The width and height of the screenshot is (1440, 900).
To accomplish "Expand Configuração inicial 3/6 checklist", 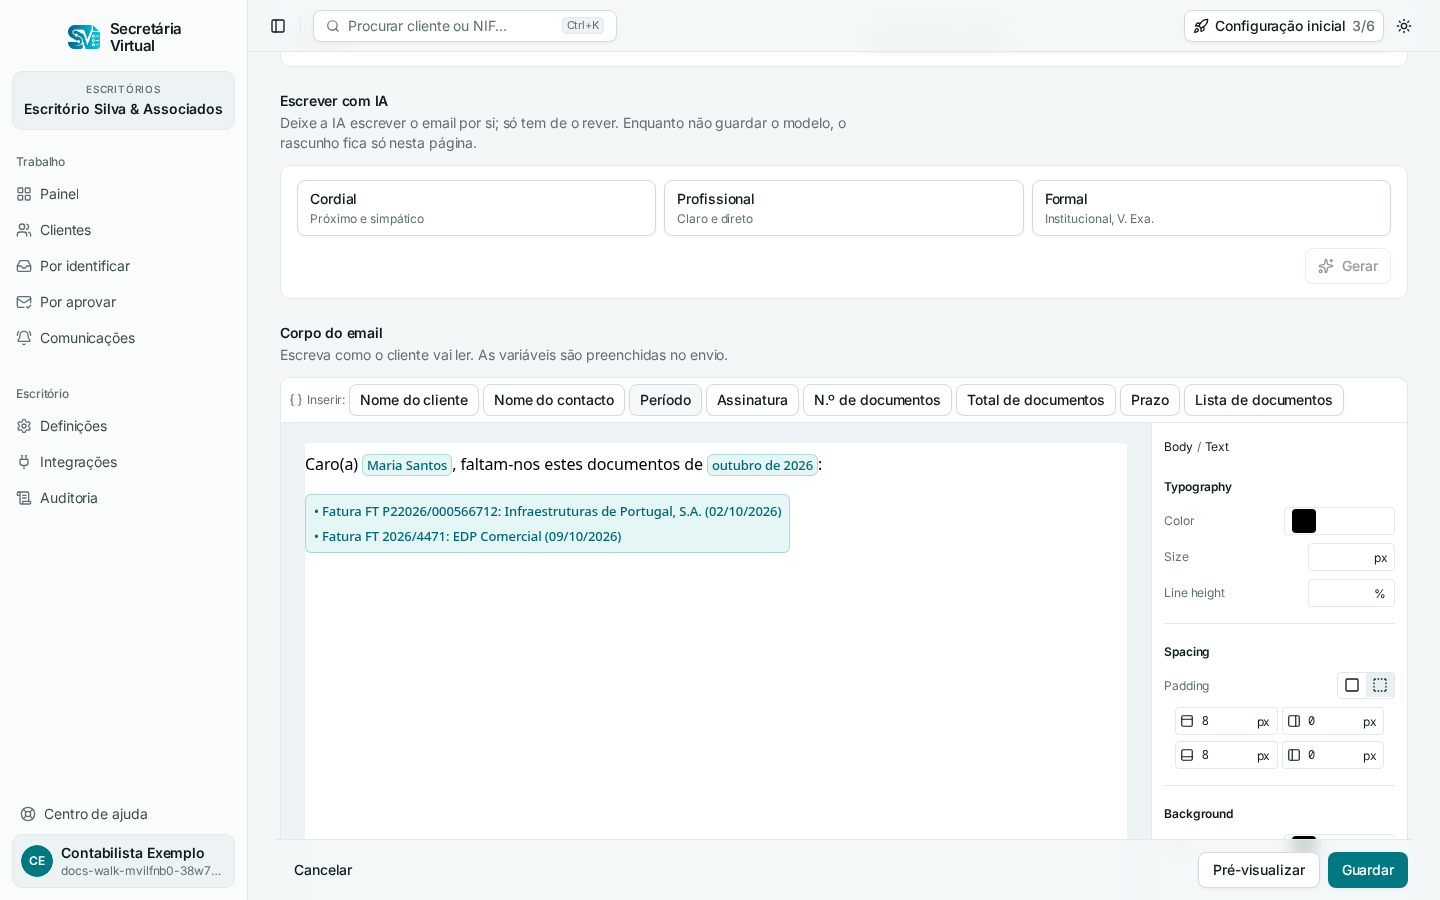I will pos(1284,26).
